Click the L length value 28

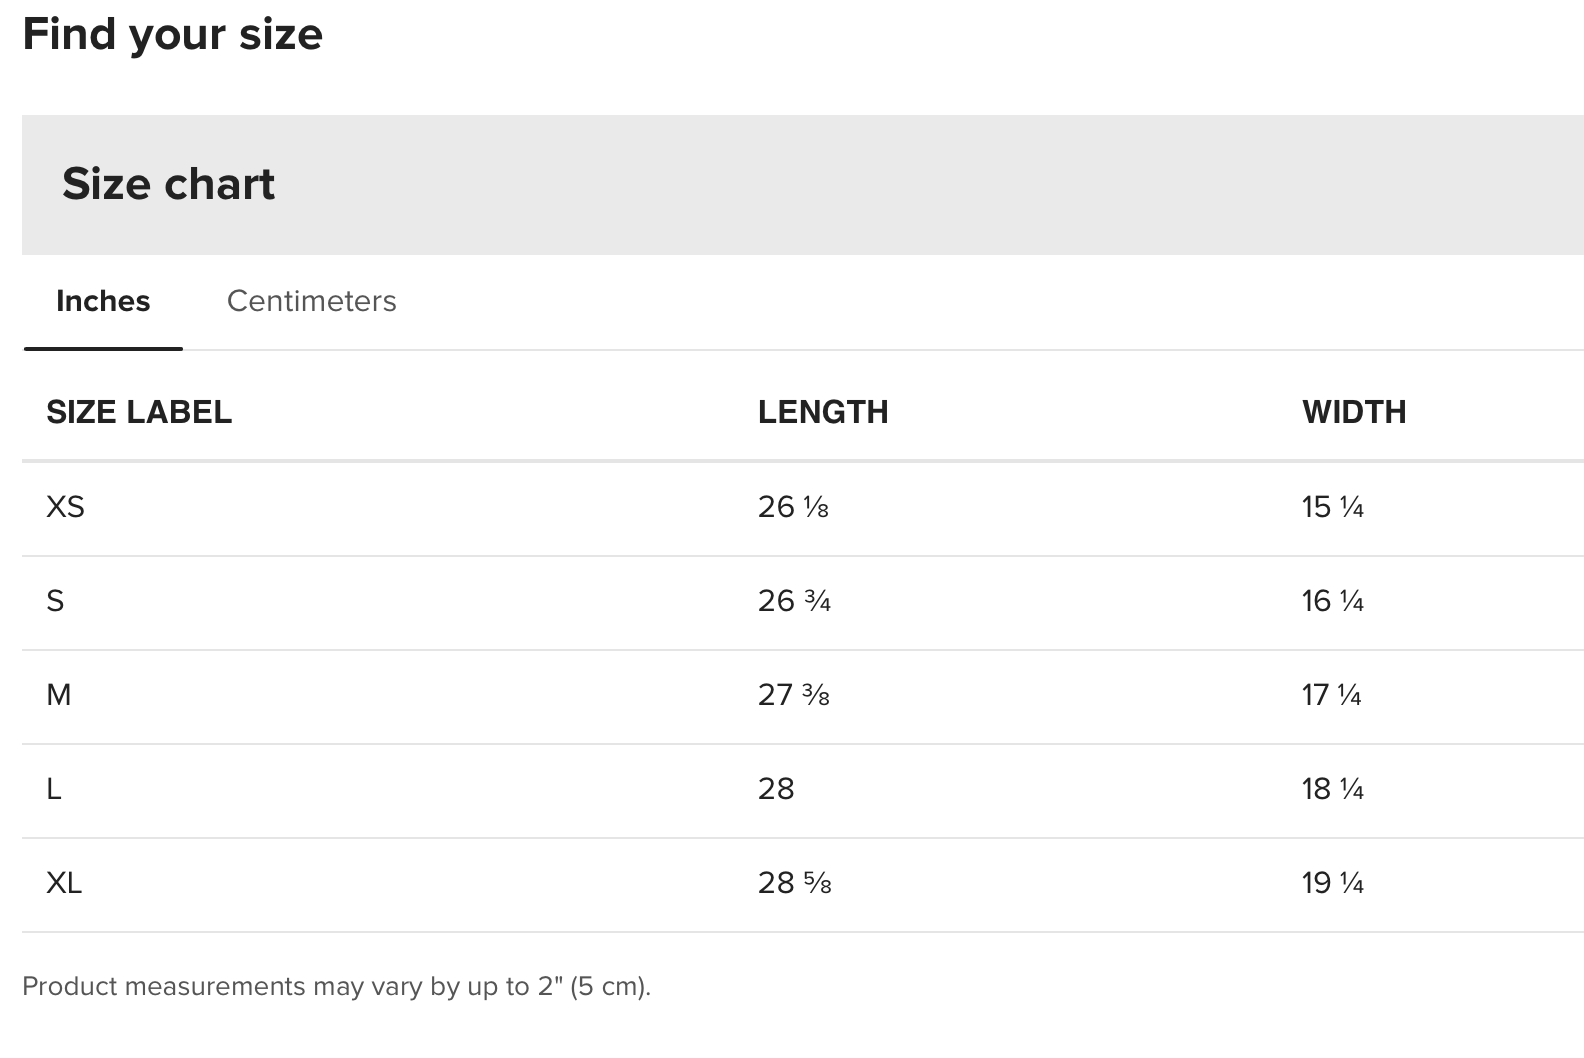coord(776,789)
